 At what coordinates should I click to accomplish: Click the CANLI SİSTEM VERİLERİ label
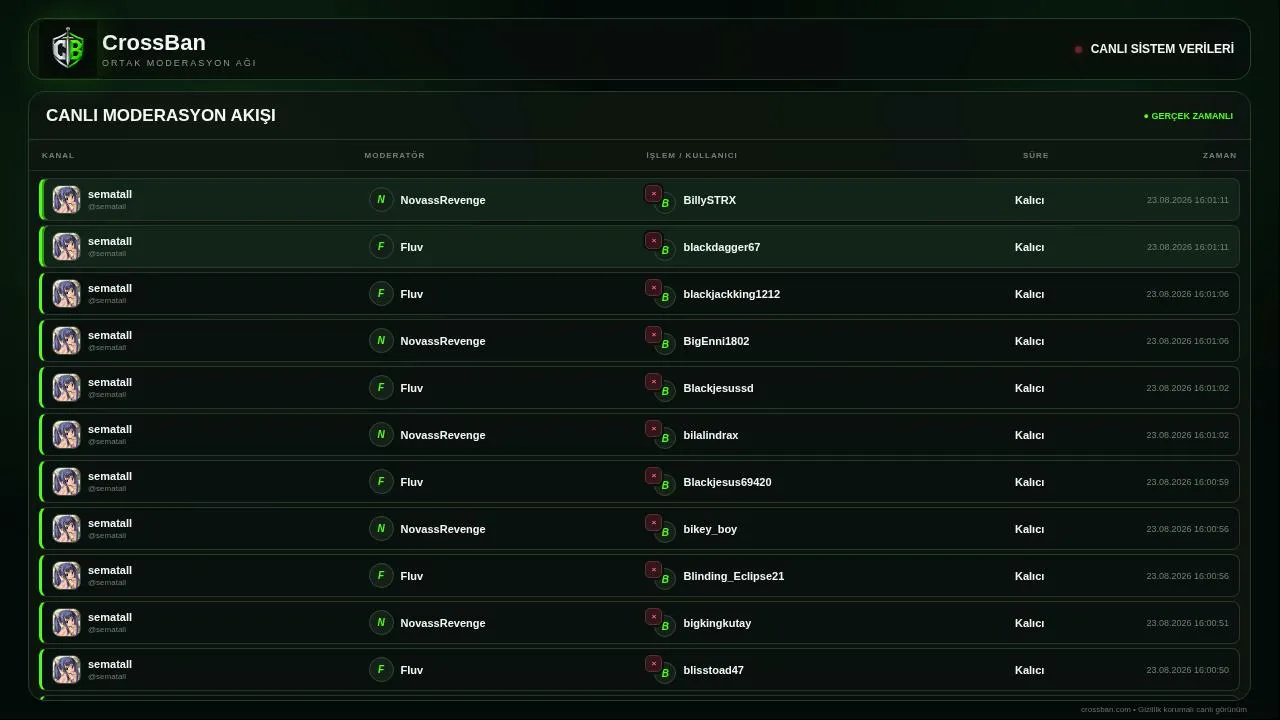click(1162, 49)
